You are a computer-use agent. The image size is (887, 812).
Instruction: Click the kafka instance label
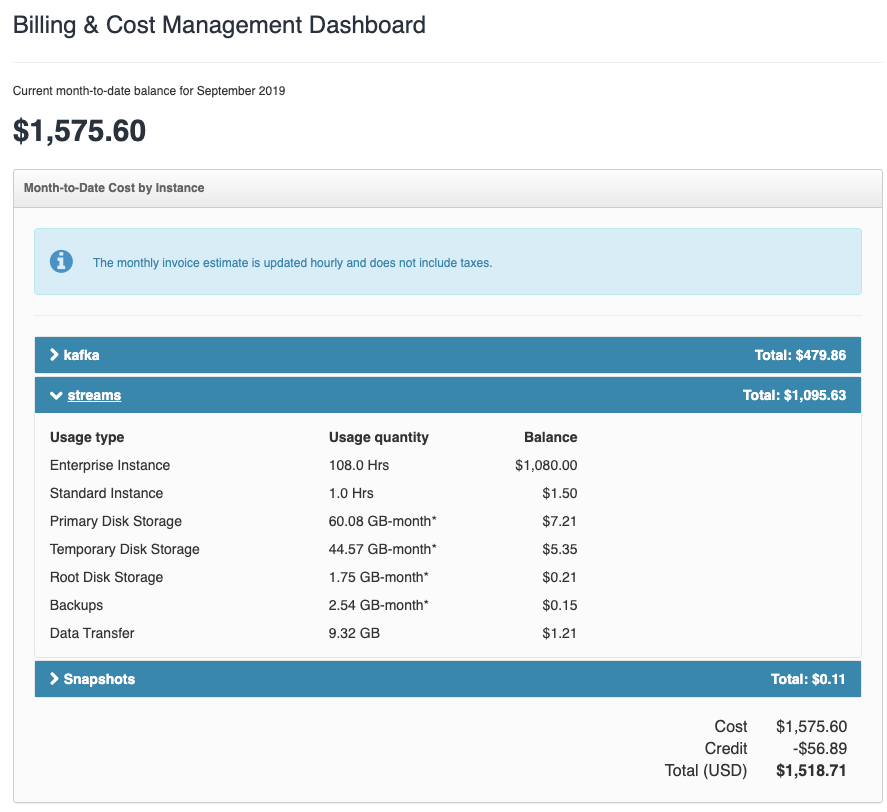pyautogui.click(x=81, y=355)
